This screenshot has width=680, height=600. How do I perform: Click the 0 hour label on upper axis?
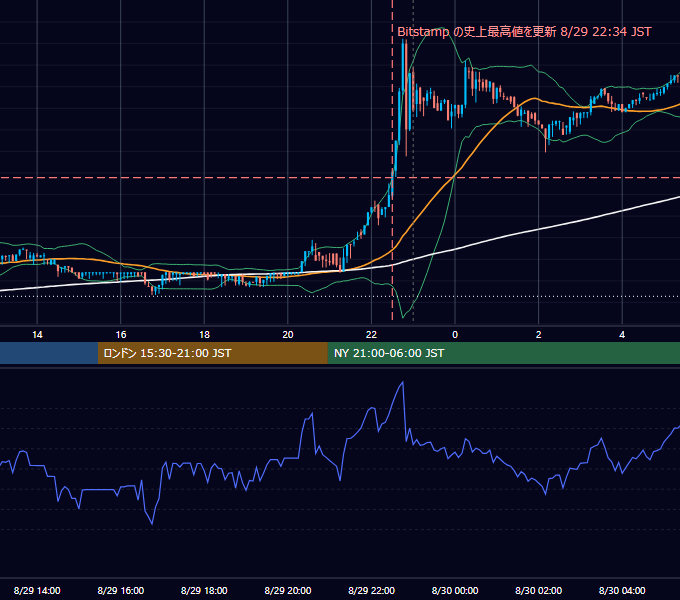click(455, 335)
